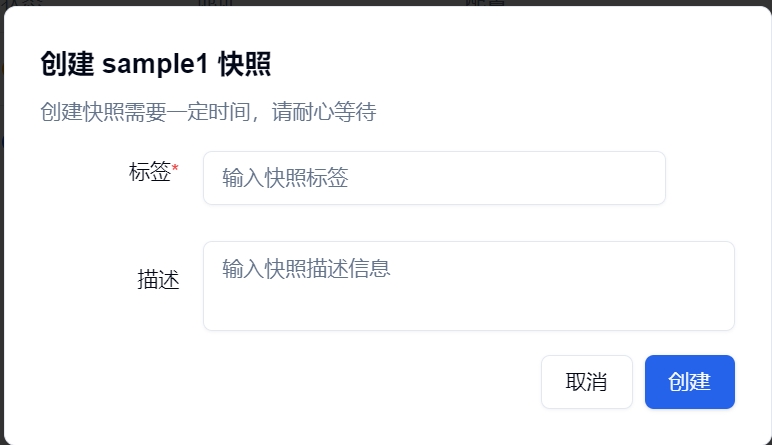Screen dimensions: 772x445
Task: Place cursor at right end of 标签 input
Action: tap(650, 178)
